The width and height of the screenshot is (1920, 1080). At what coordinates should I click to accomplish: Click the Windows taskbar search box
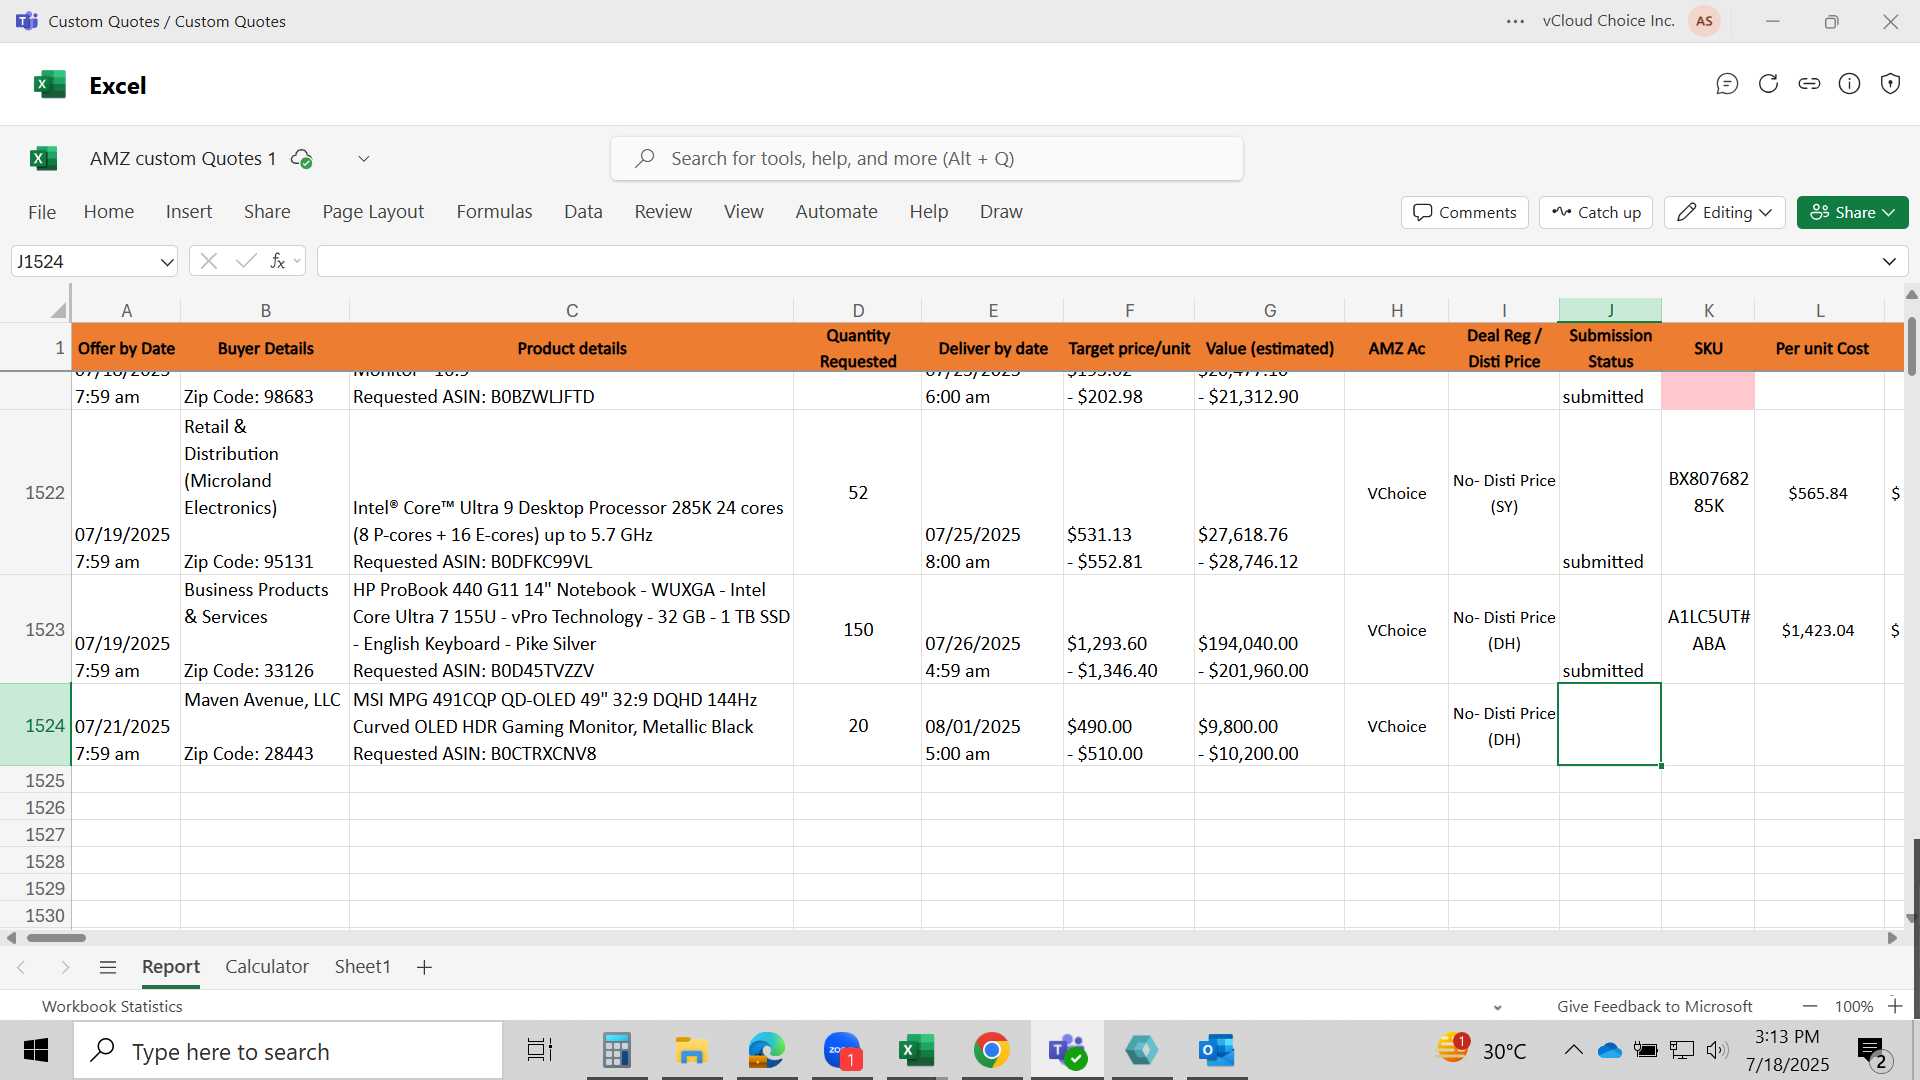point(288,1051)
